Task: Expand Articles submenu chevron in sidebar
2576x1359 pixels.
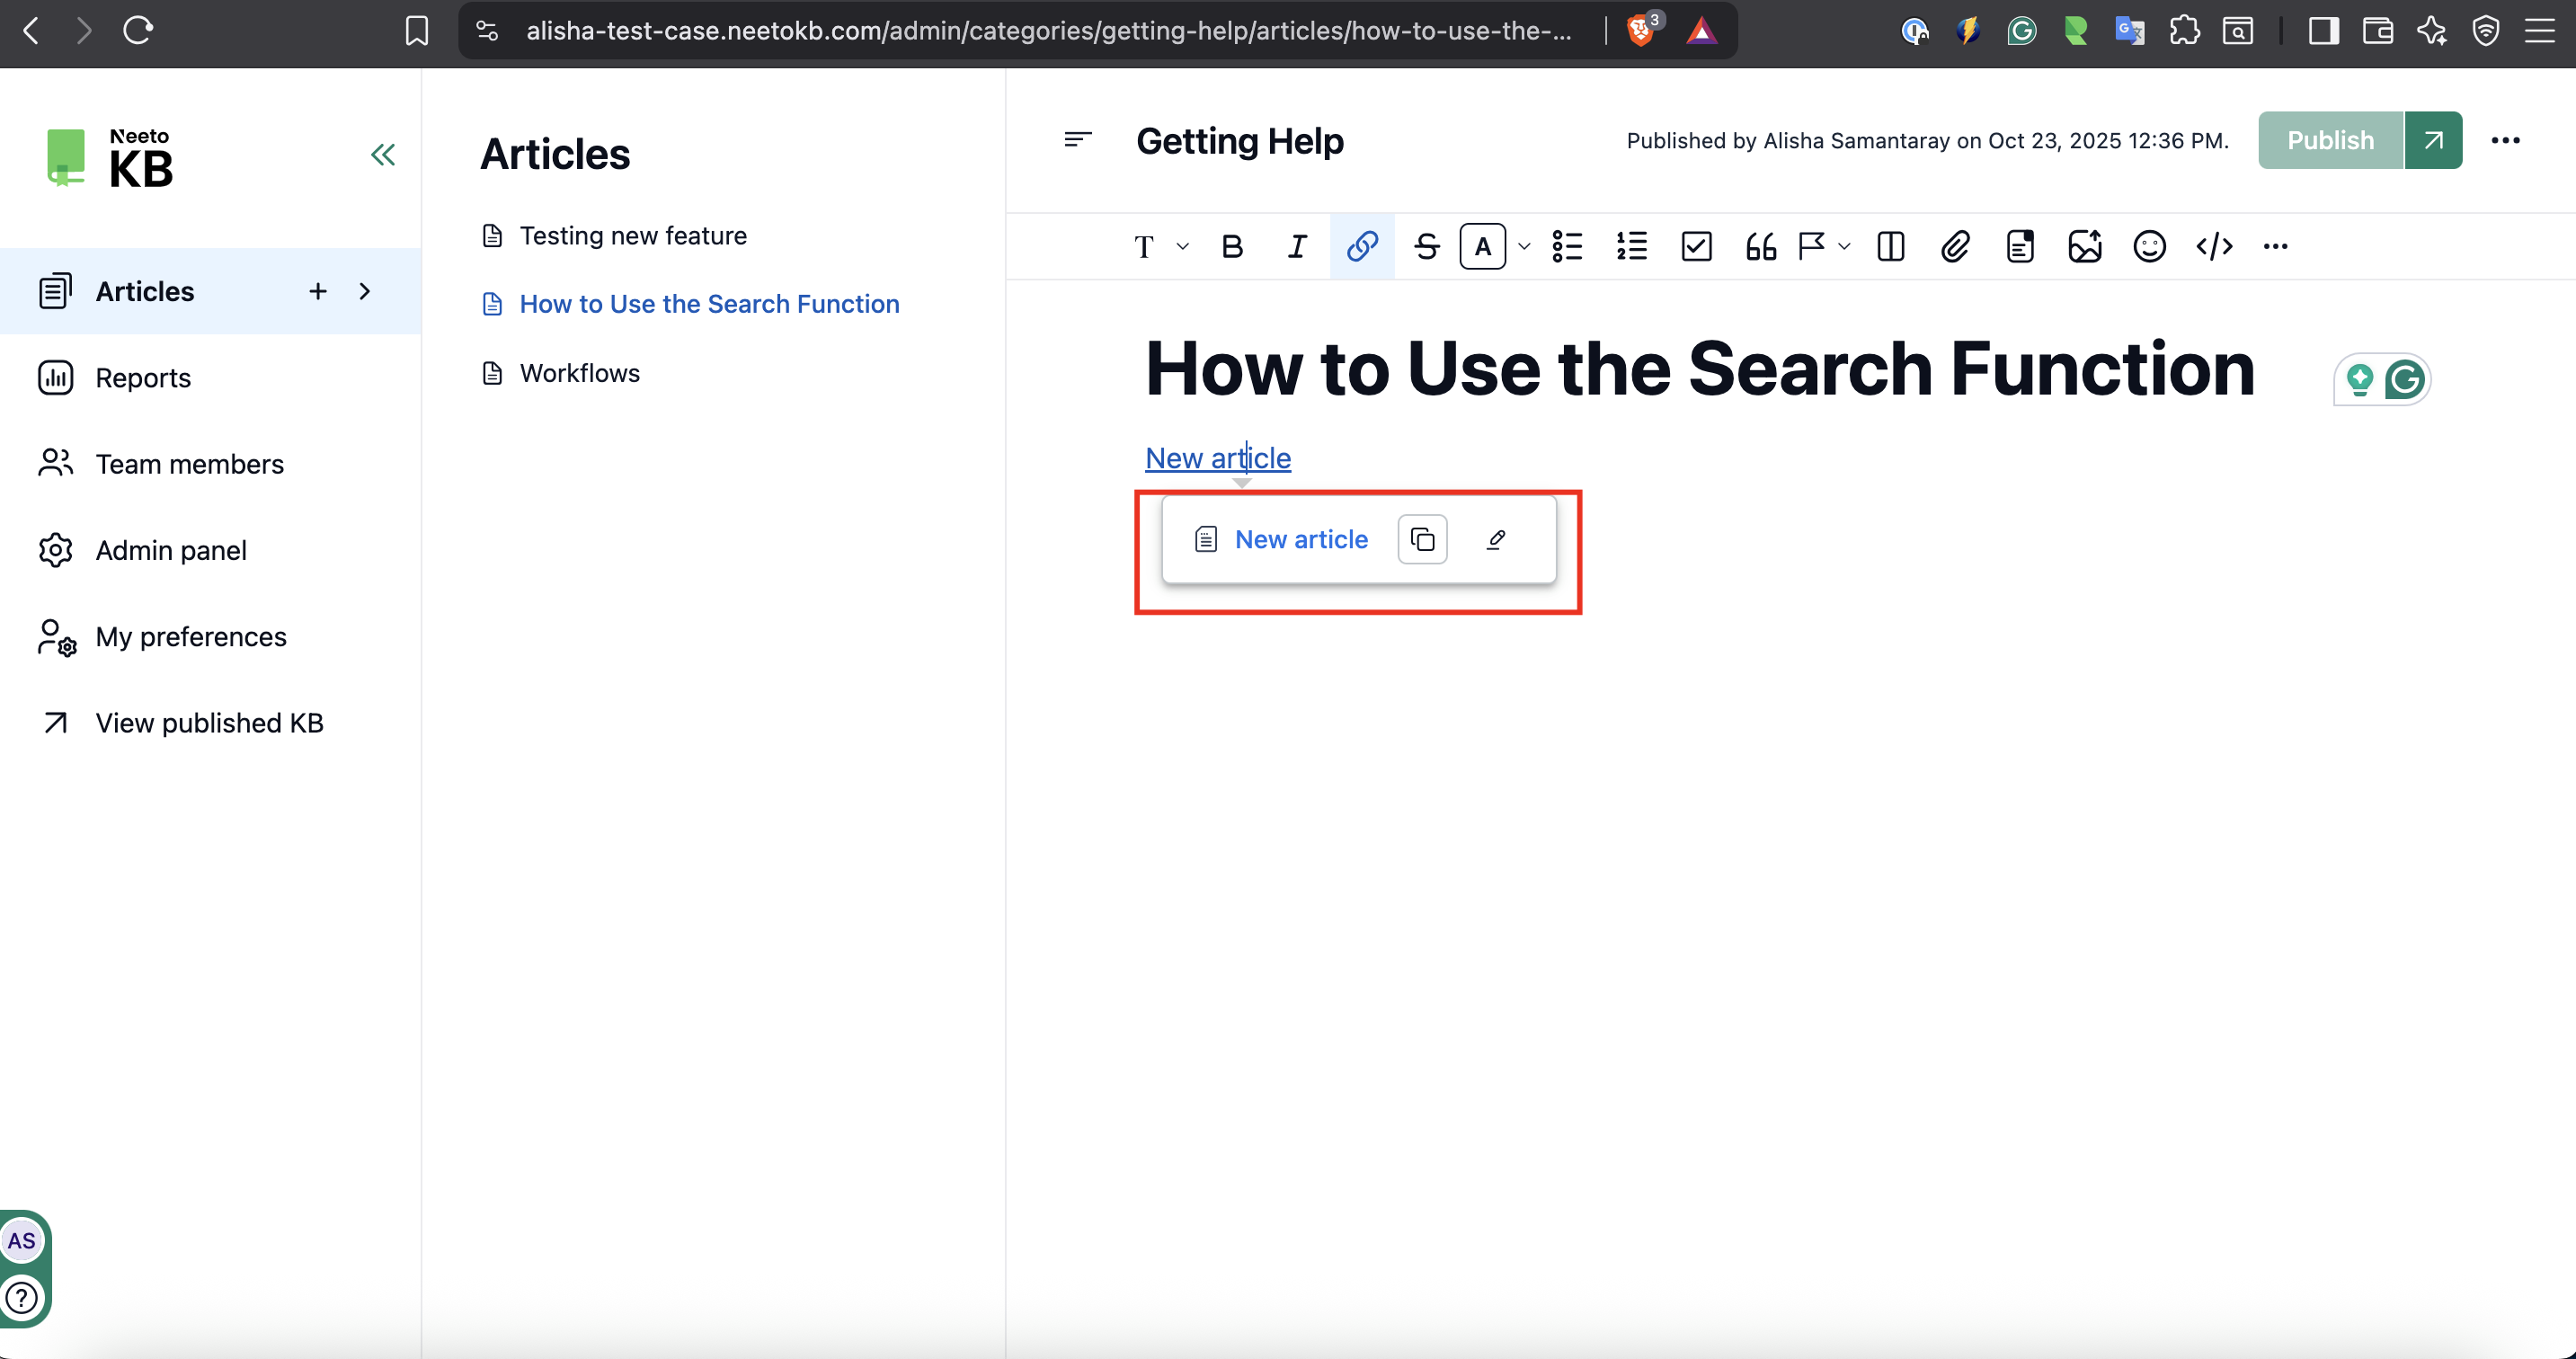Action: click(x=365, y=291)
